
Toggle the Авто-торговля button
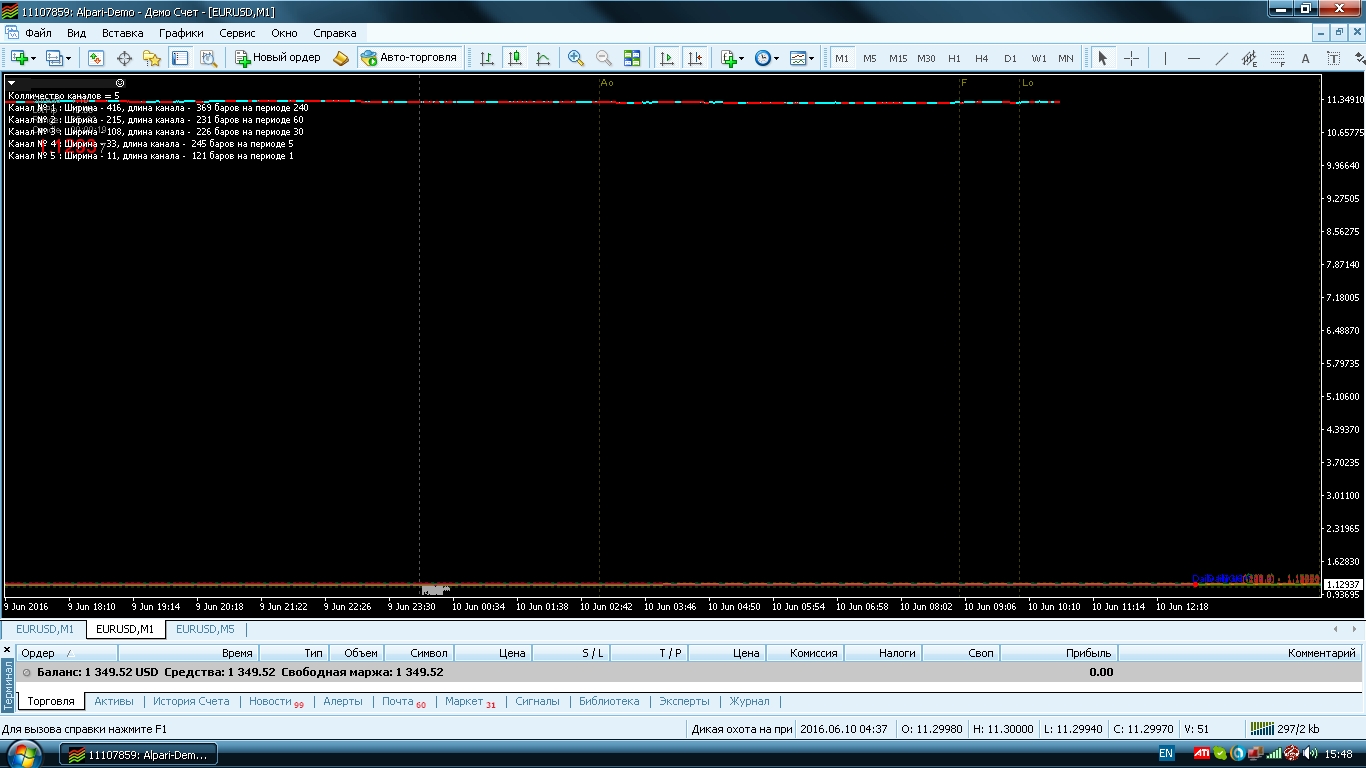pyautogui.click(x=409, y=58)
